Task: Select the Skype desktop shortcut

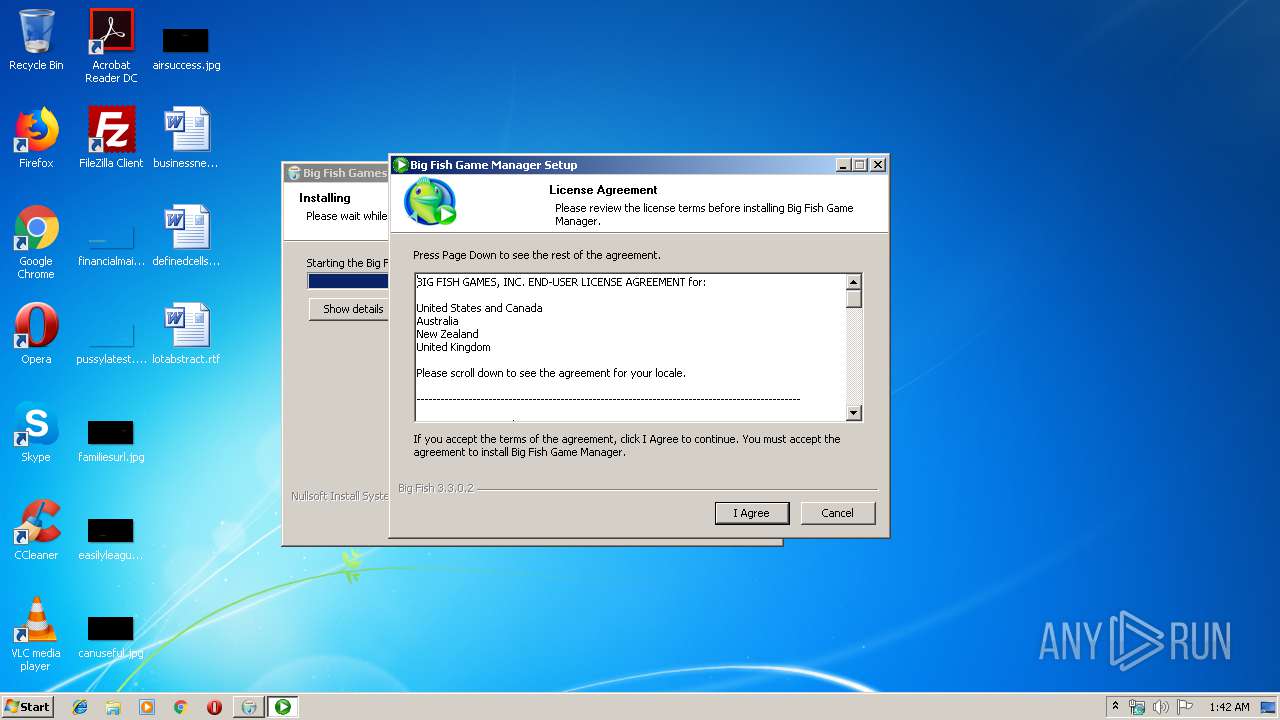Action: coord(36,432)
